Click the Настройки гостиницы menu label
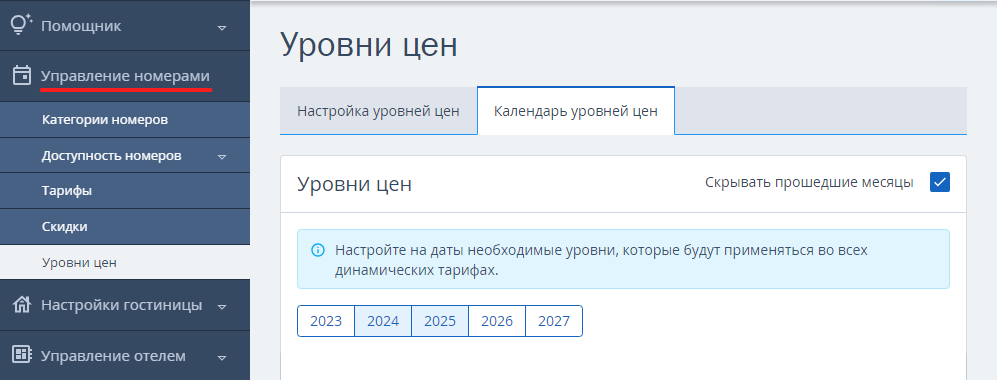Screen dimensions: 997x380 (121, 305)
